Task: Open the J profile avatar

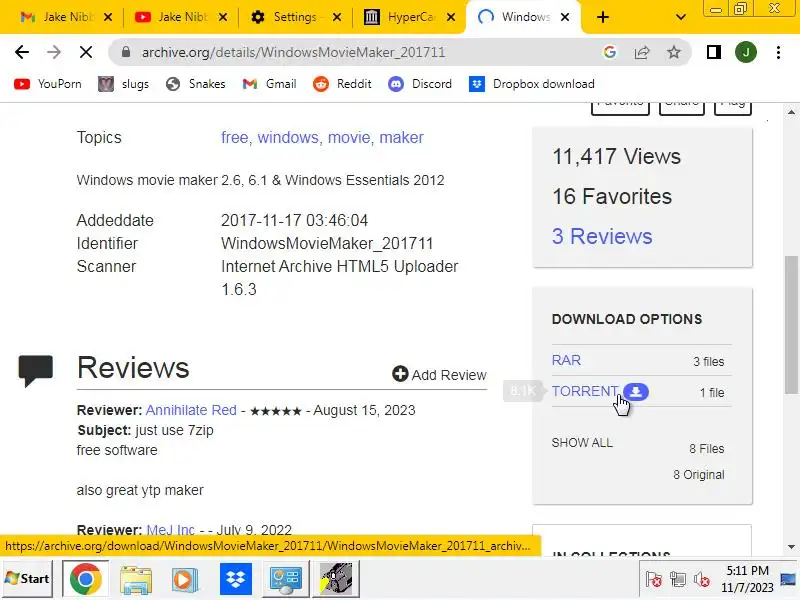Action: (745, 52)
